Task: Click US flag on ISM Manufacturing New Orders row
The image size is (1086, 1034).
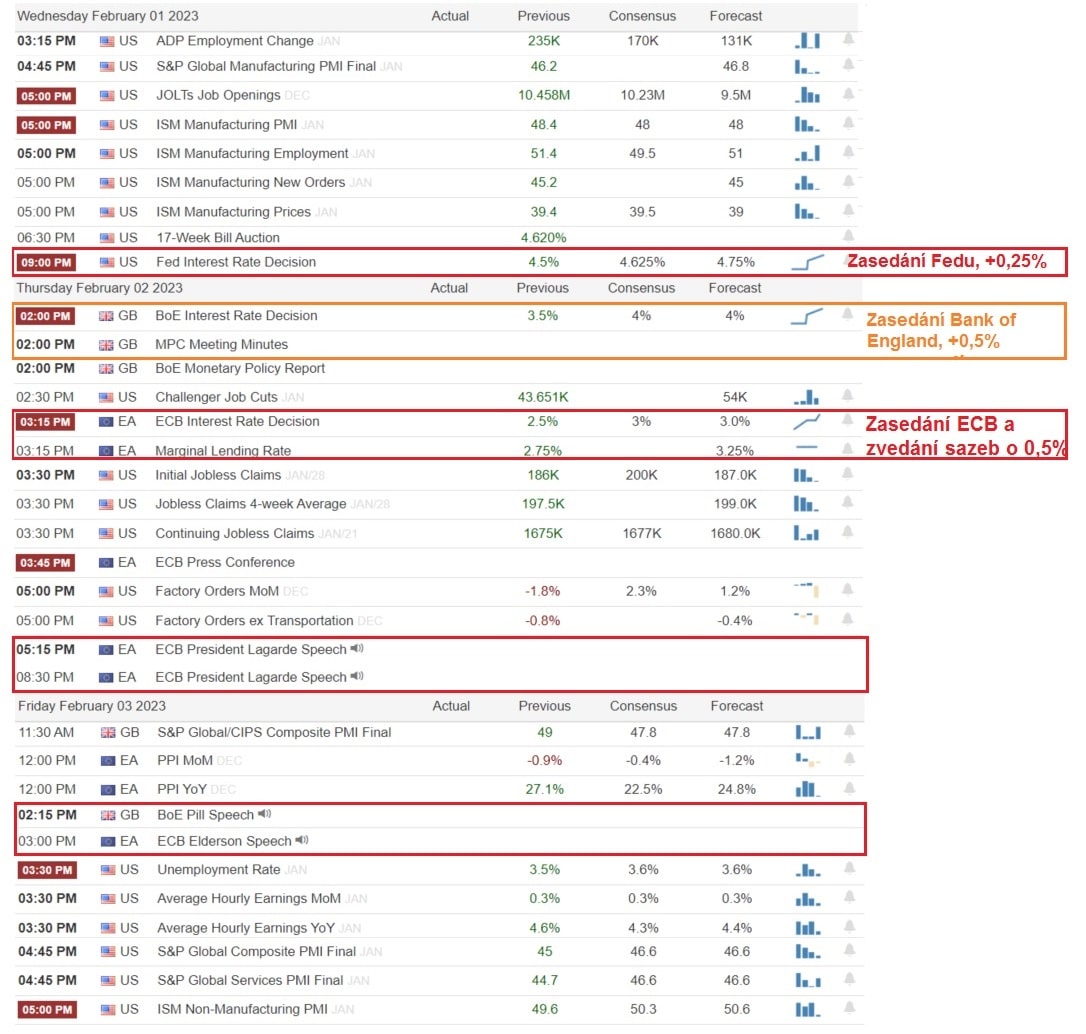Action: 107,183
